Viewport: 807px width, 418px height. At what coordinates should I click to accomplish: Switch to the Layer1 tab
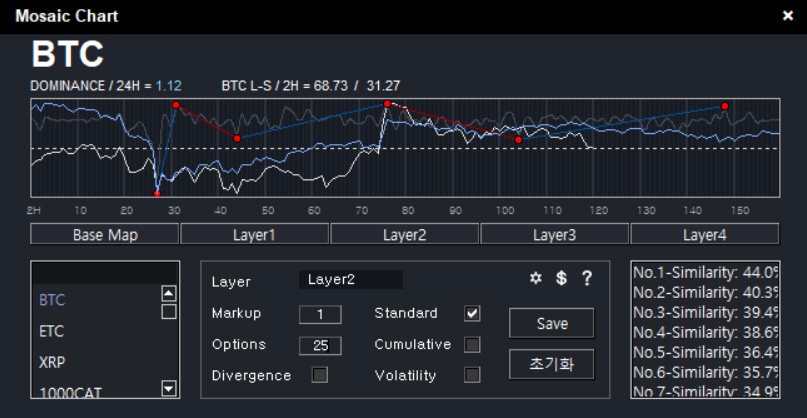pos(254,235)
